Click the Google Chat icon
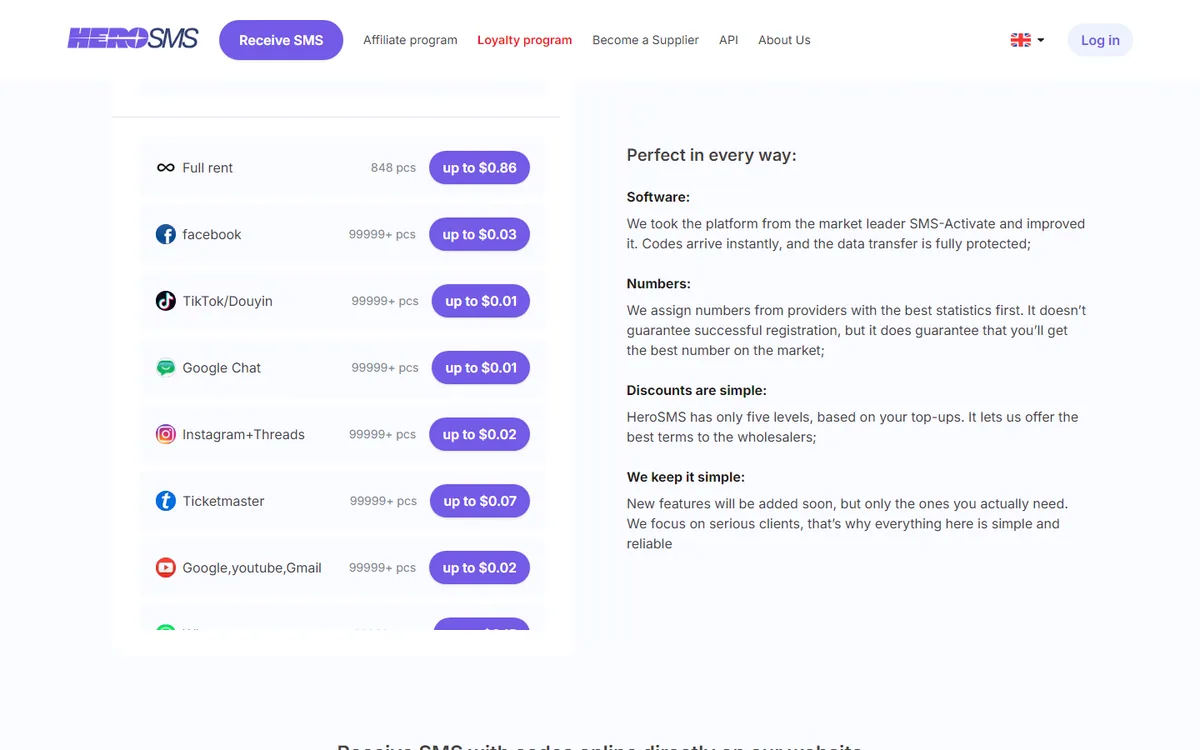1200x750 pixels. pyautogui.click(x=166, y=368)
